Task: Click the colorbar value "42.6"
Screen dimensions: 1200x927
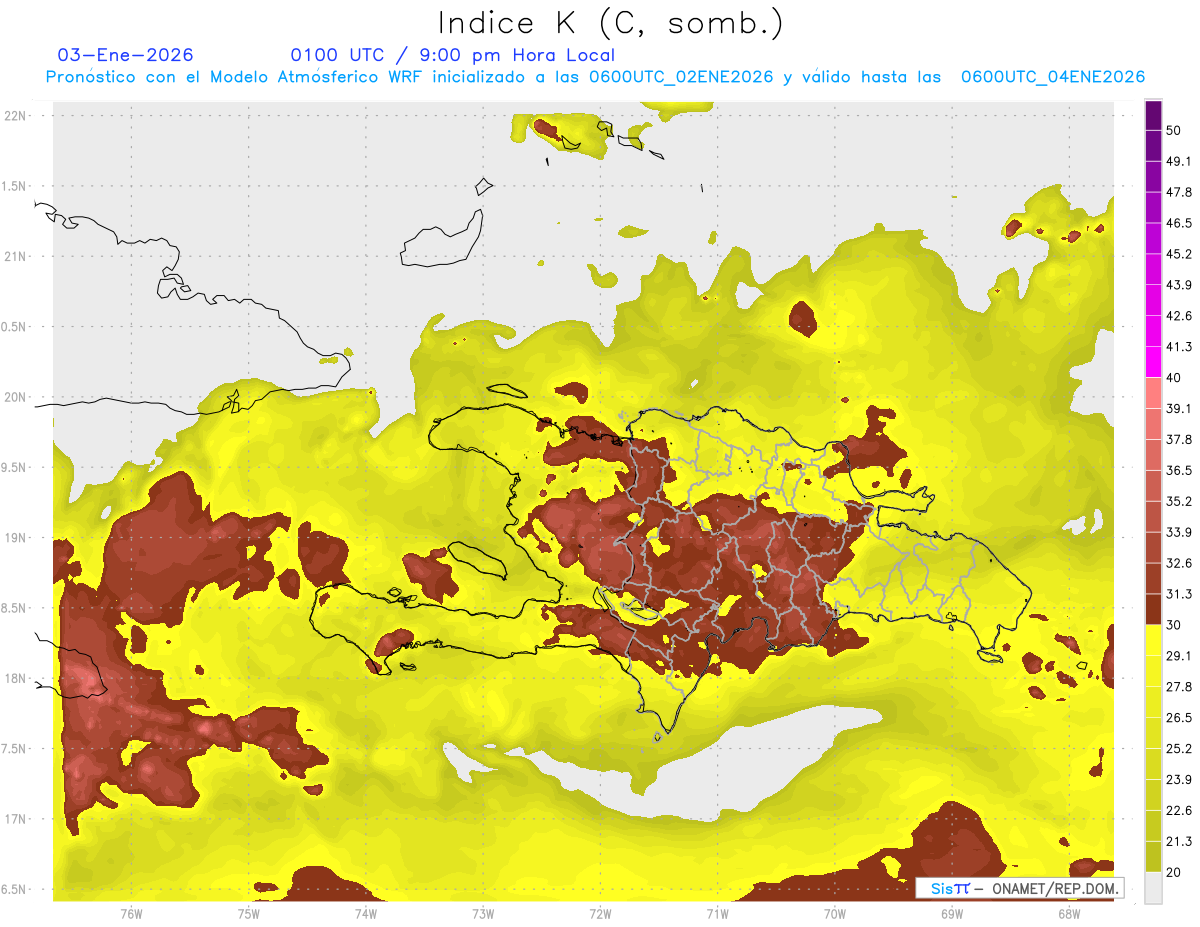Action: click(x=1179, y=316)
